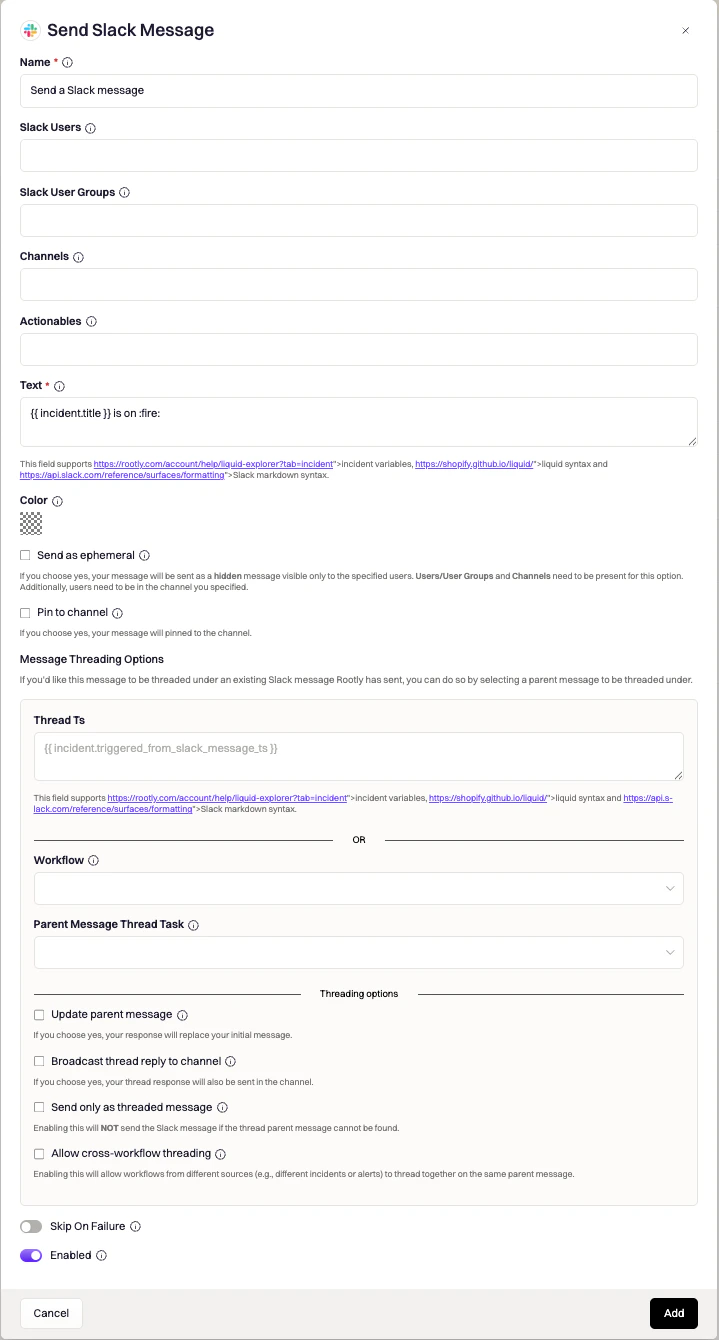The image size is (719, 1340).
Task: Enable the Skip On Failure toggle
Action: pyautogui.click(x=30, y=1226)
